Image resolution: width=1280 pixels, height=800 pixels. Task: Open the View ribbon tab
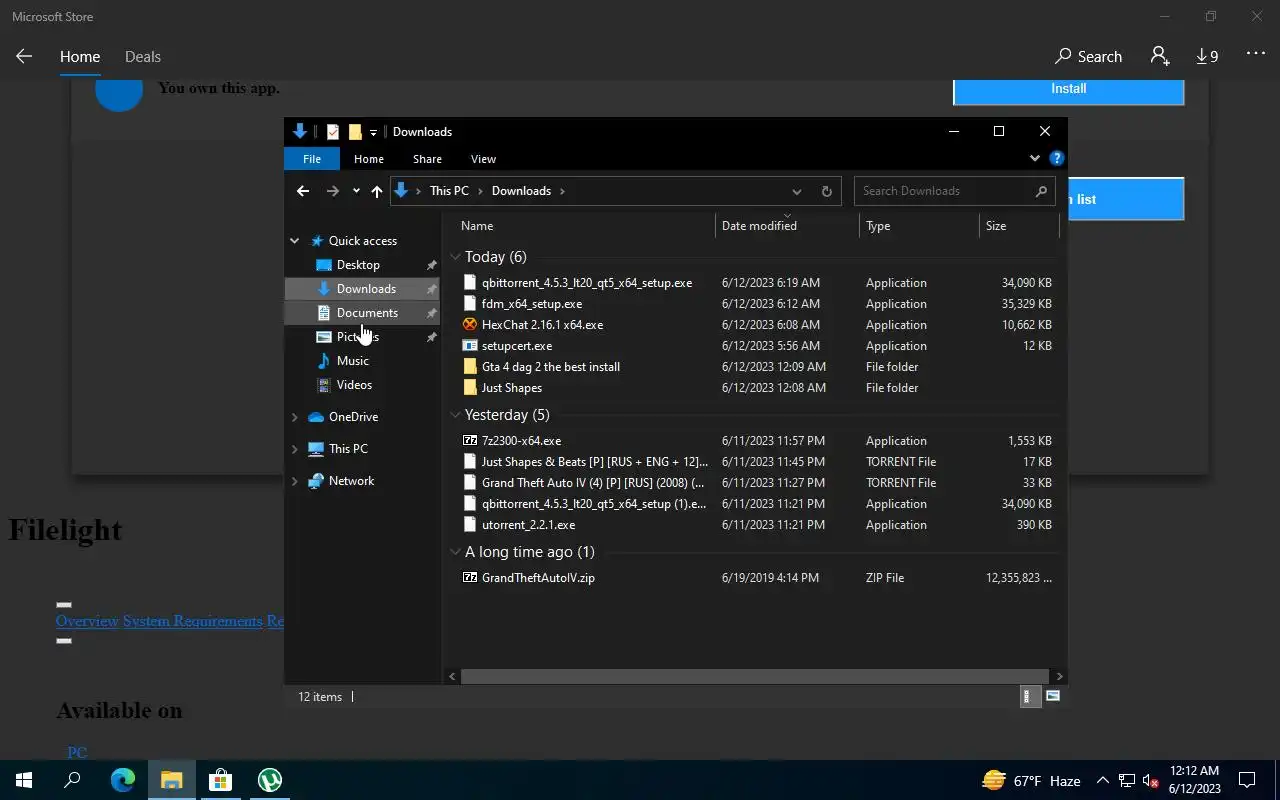click(x=483, y=159)
